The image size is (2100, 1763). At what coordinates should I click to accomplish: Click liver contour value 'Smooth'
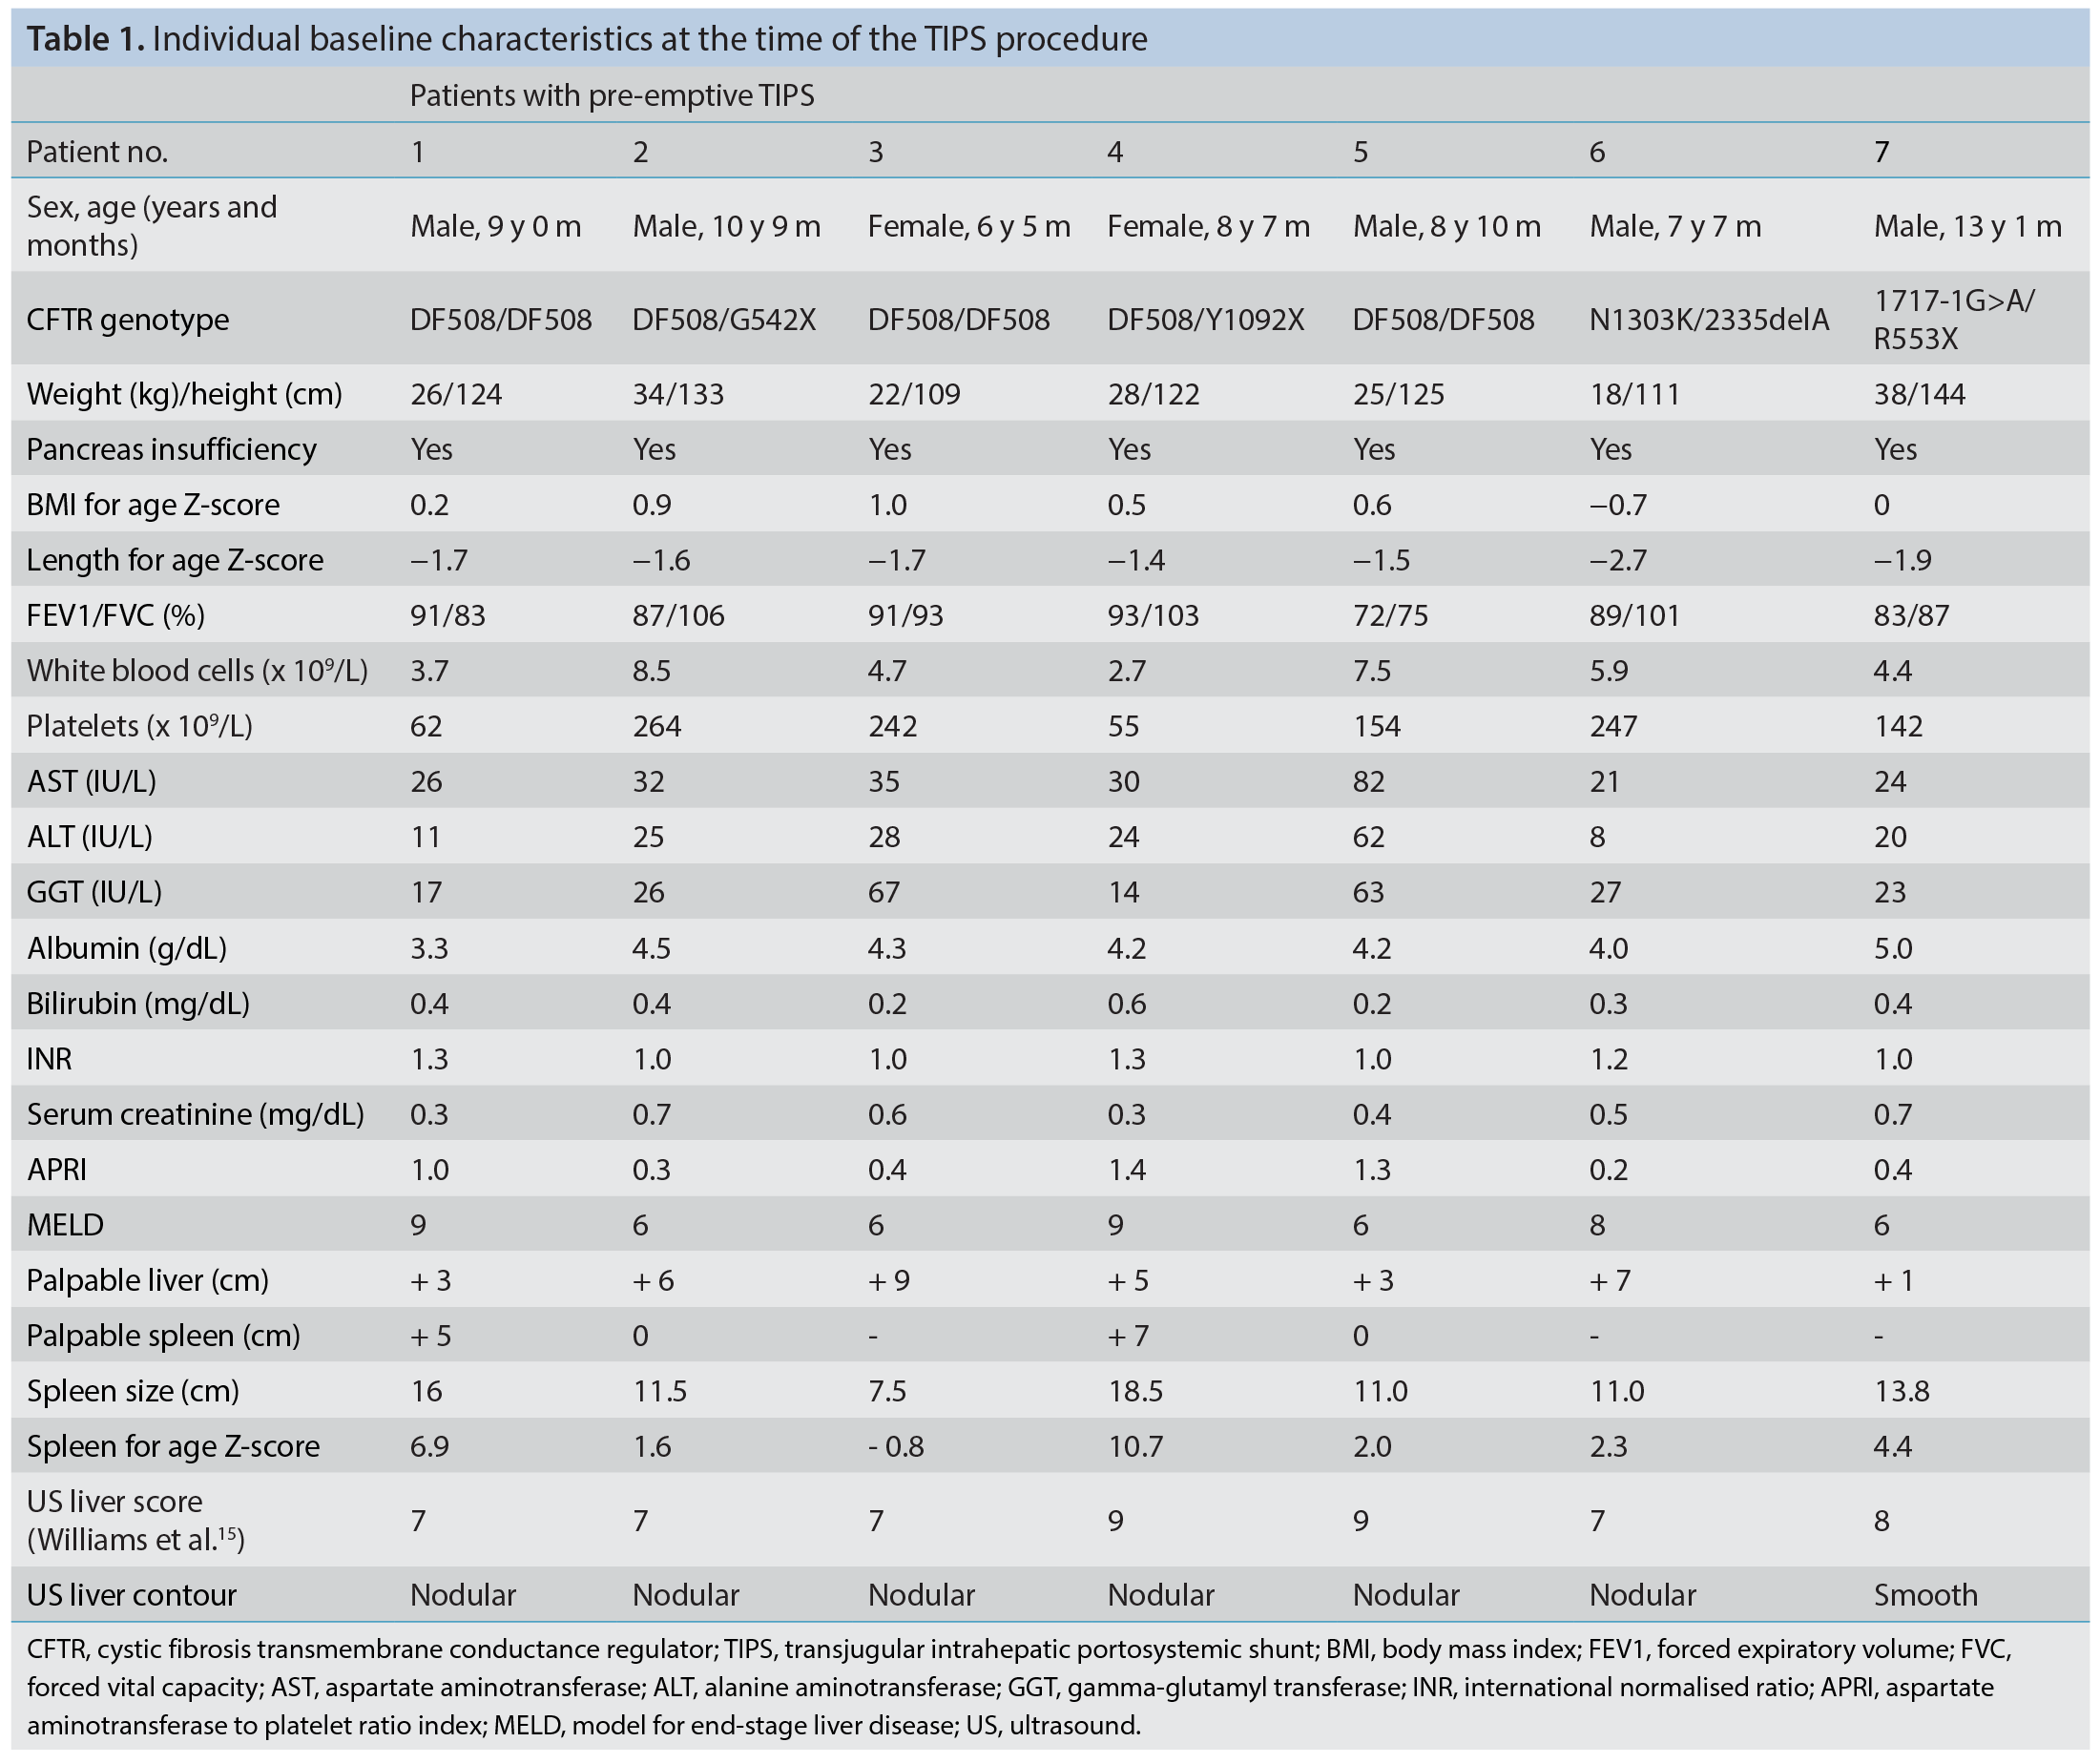click(x=1925, y=1595)
